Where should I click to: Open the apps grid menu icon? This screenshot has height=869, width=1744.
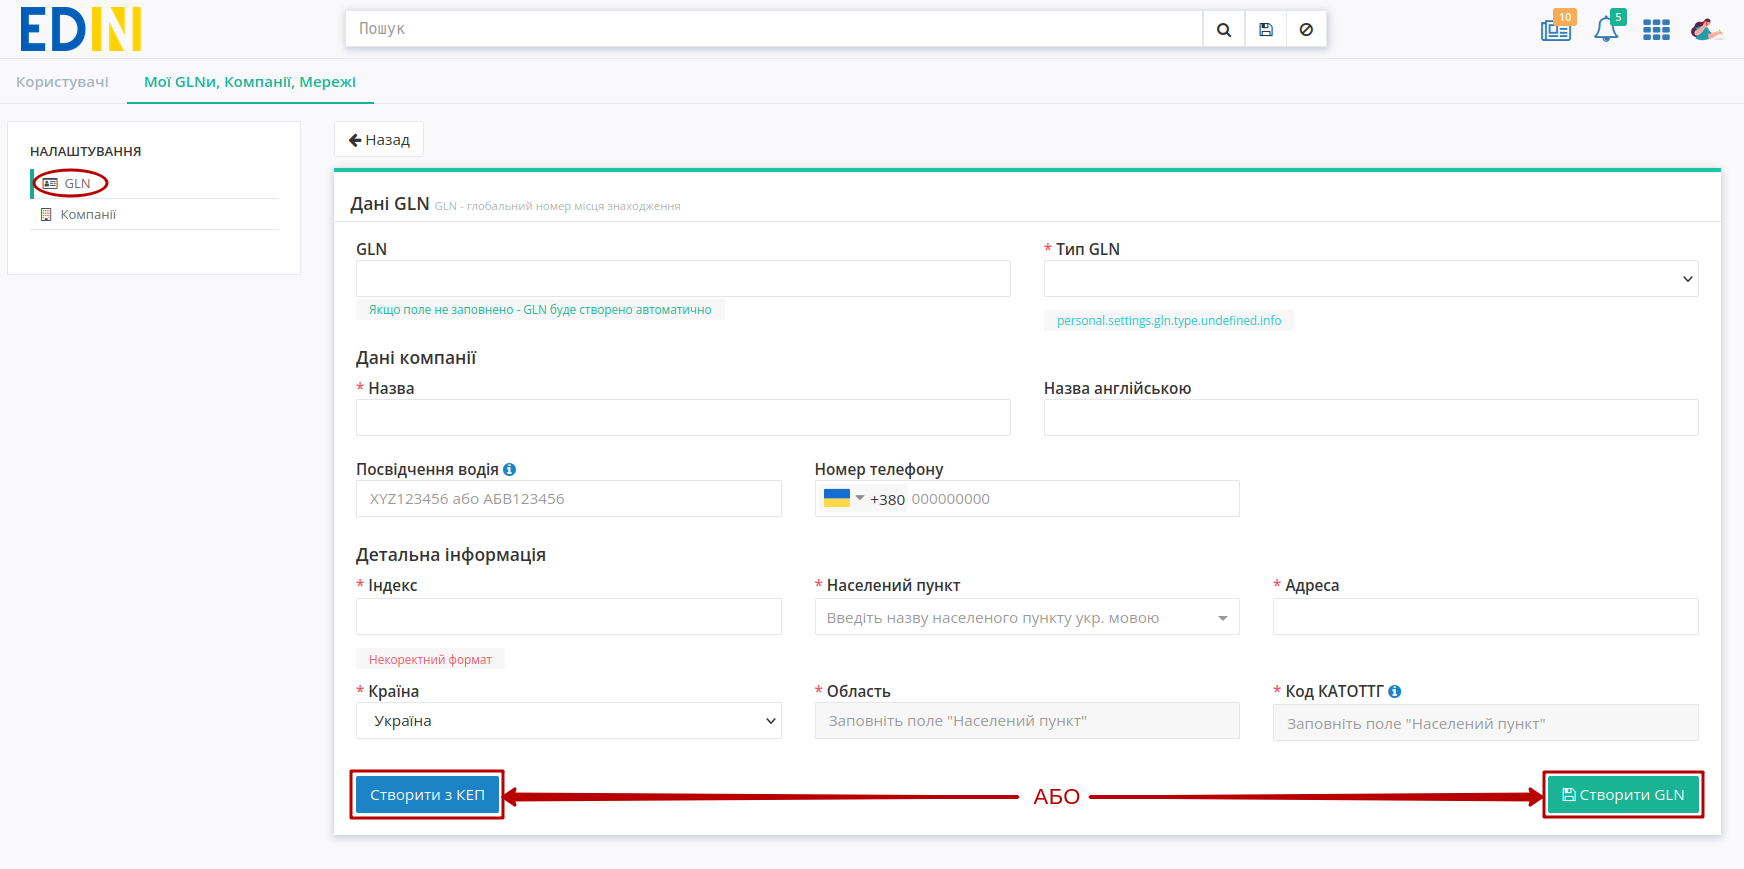pos(1656,30)
